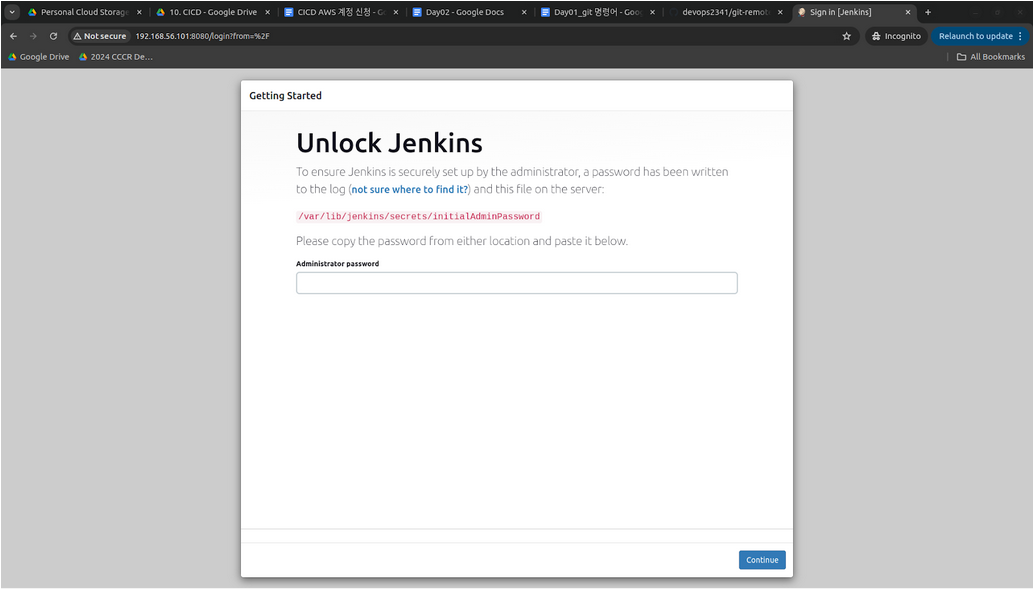Open the Incognito profile indicator
1036x589 pixels.
coord(896,36)
